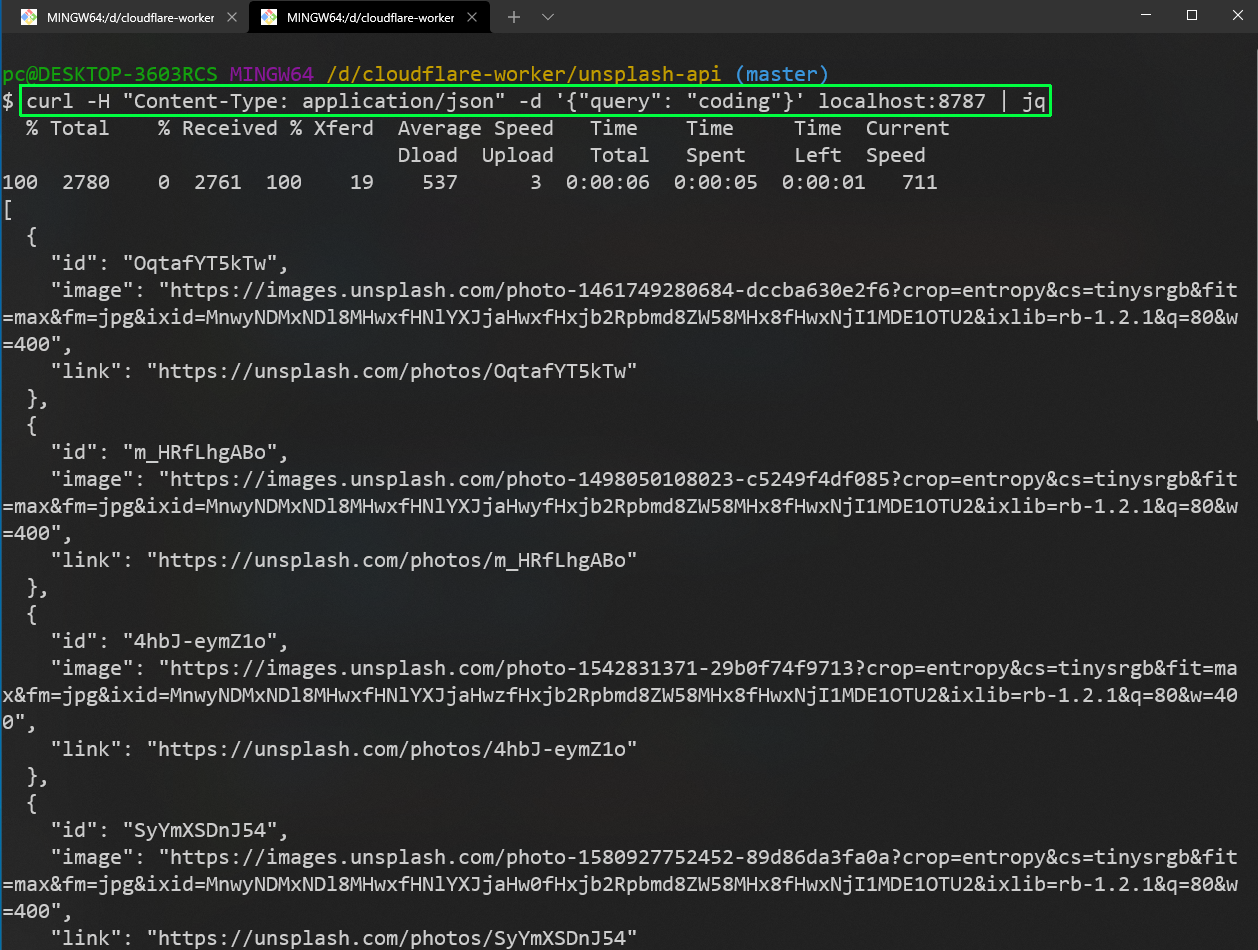Click the Current Speed value 711
This screenshot has width=1258, height=950.
pos(919,183)
